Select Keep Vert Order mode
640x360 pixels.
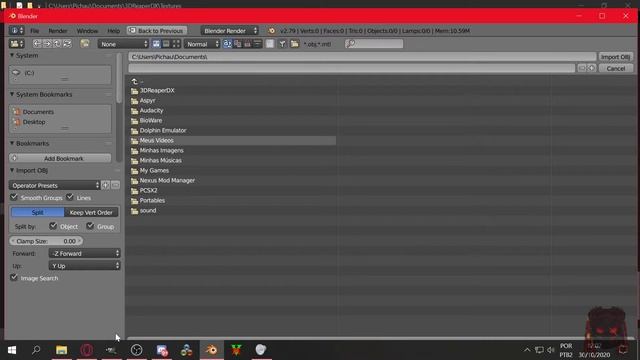91,212
